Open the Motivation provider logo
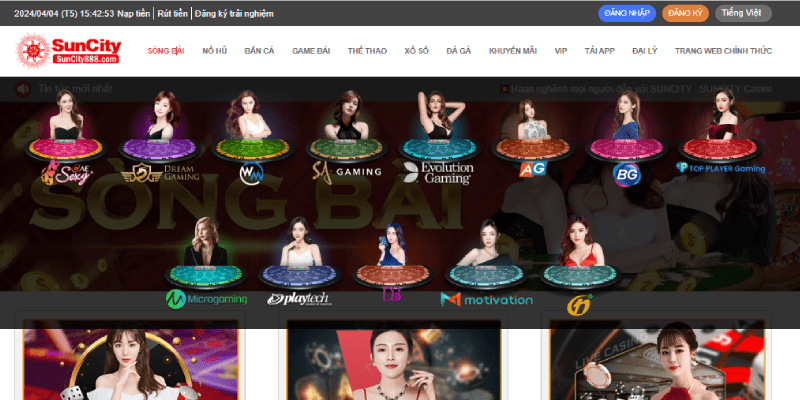The image size is (800, 400). [486, 299]
